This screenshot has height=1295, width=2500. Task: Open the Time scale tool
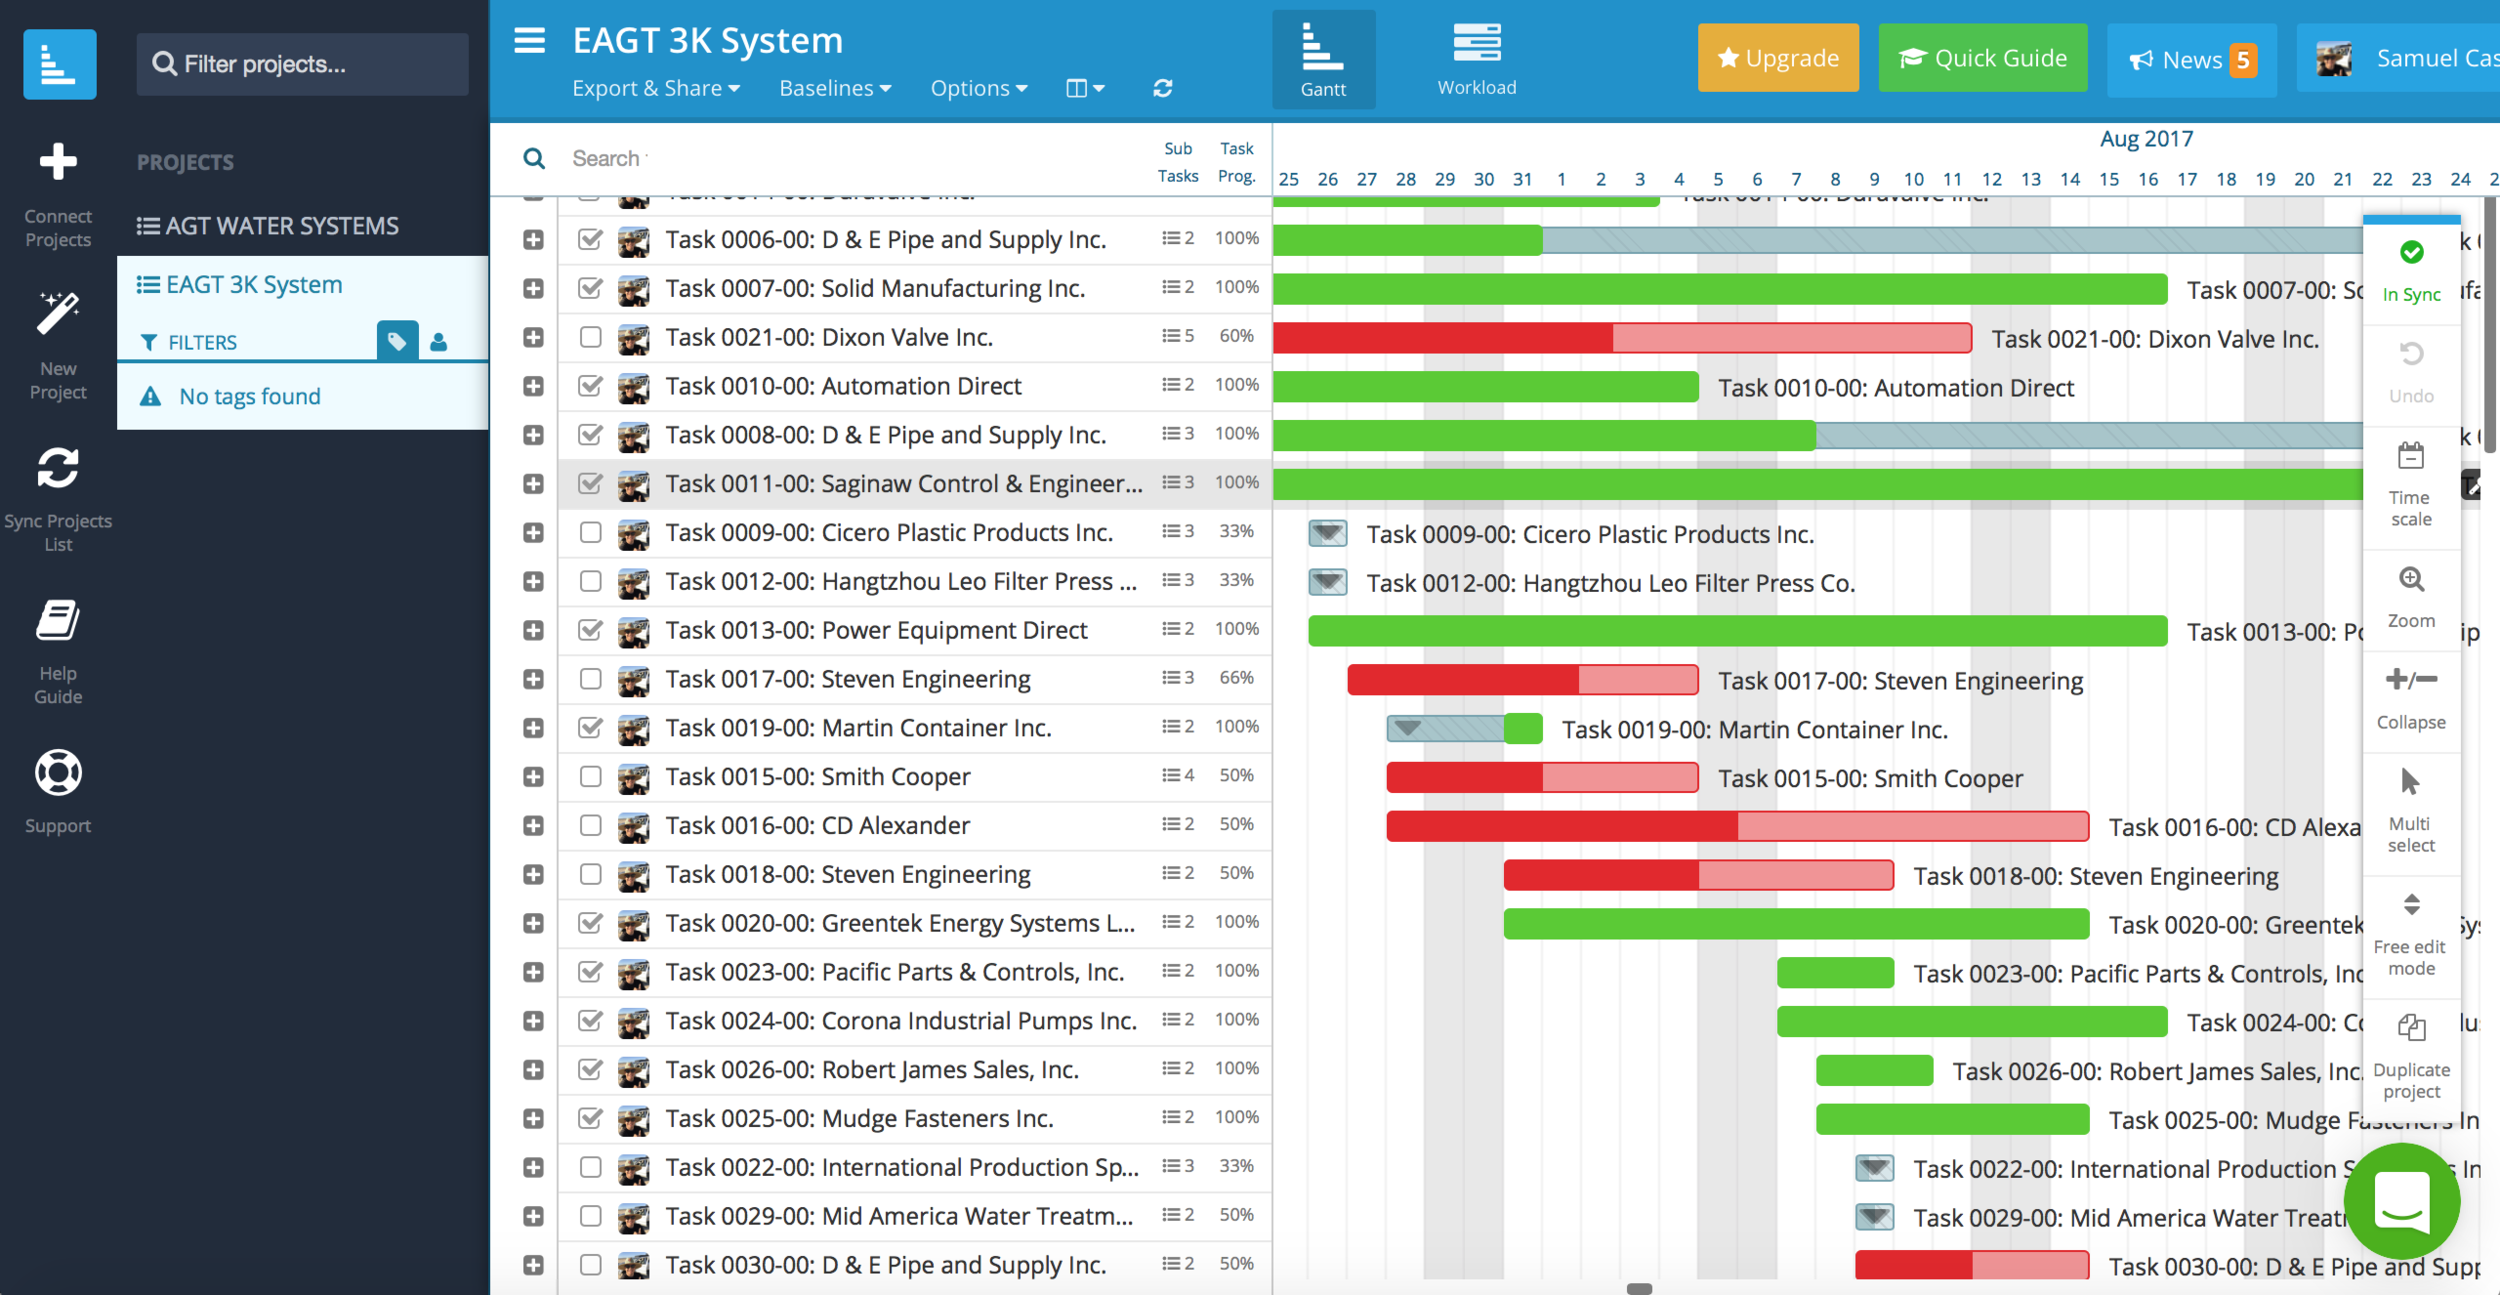click(2411, 485)
